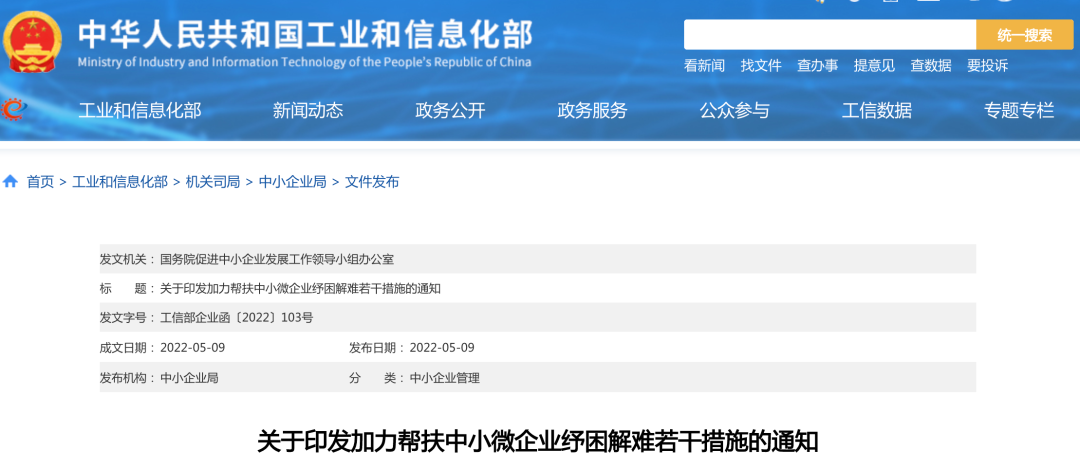Click the issuing agency 国务院促进中小企业发展工作领导小组办公室
Image resolution: width=1080 pixels, height=468 pixels.
point(277,259)
